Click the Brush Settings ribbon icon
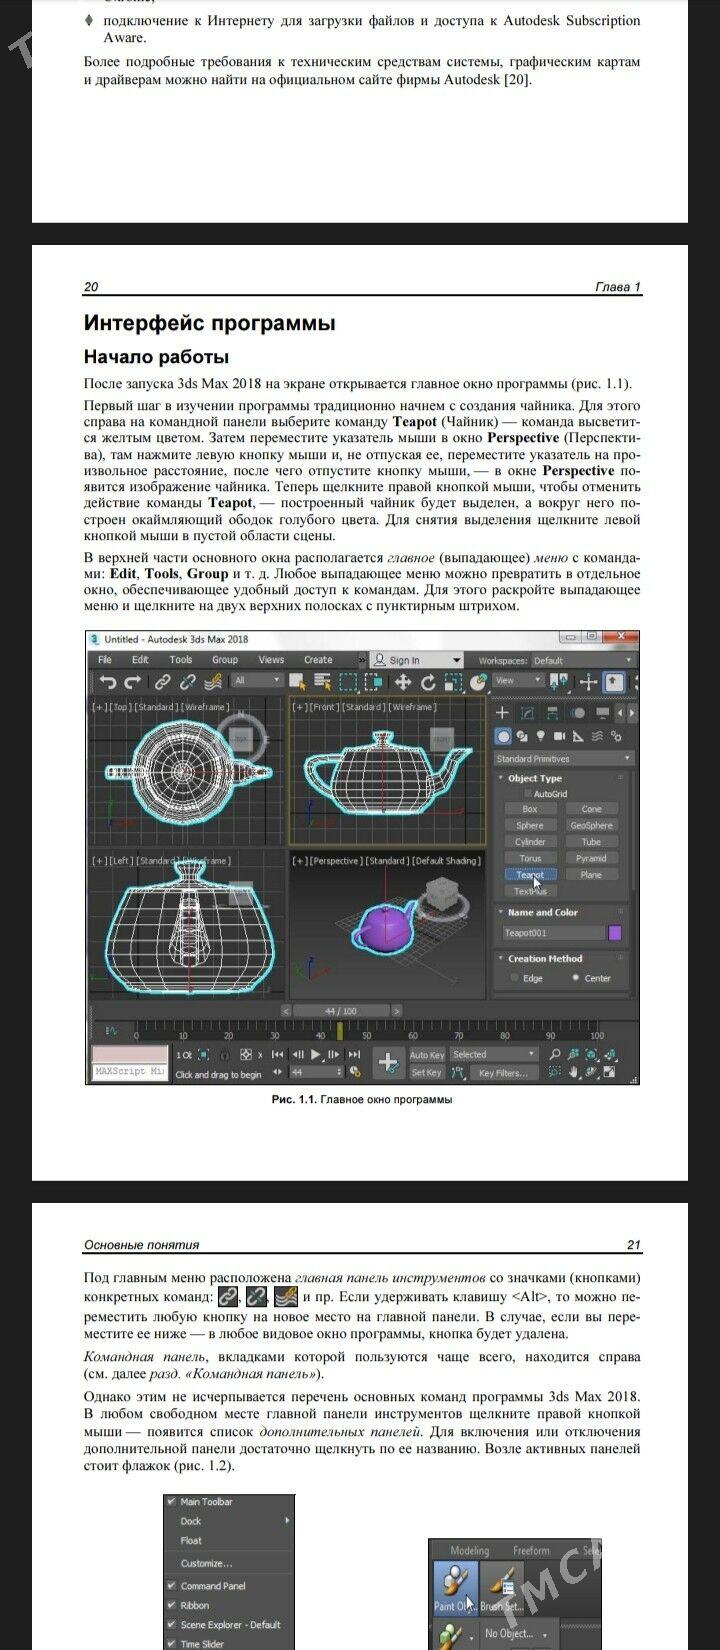This screenshot has width=720, height=1650. pos(503,1589)
